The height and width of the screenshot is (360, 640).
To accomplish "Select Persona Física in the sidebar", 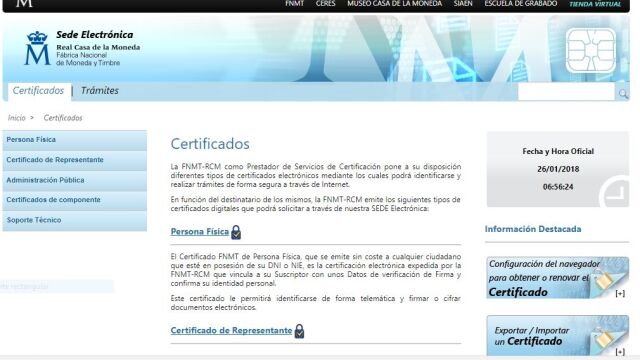I will pyautogui.click(x=75, y=140).
